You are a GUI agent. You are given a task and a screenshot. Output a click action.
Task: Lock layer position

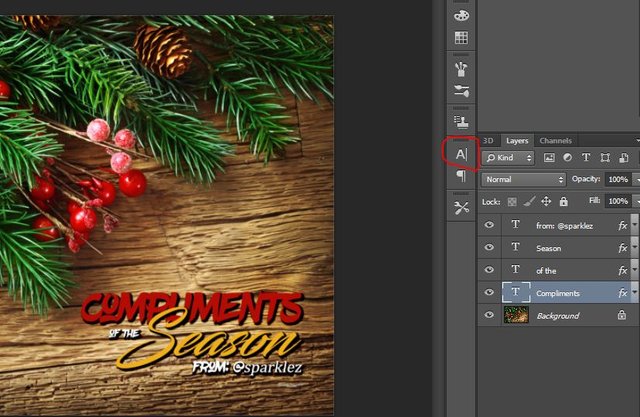pyautogui.click(x=546, y=201)
